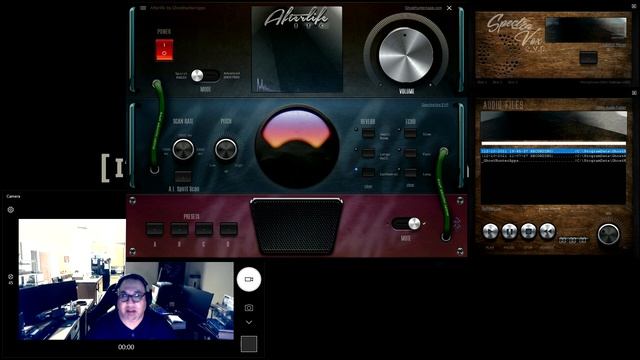This screenshot has width=640, height=360.
Task: Open the Camera roll thumbnail
Action: click(249, 344)
